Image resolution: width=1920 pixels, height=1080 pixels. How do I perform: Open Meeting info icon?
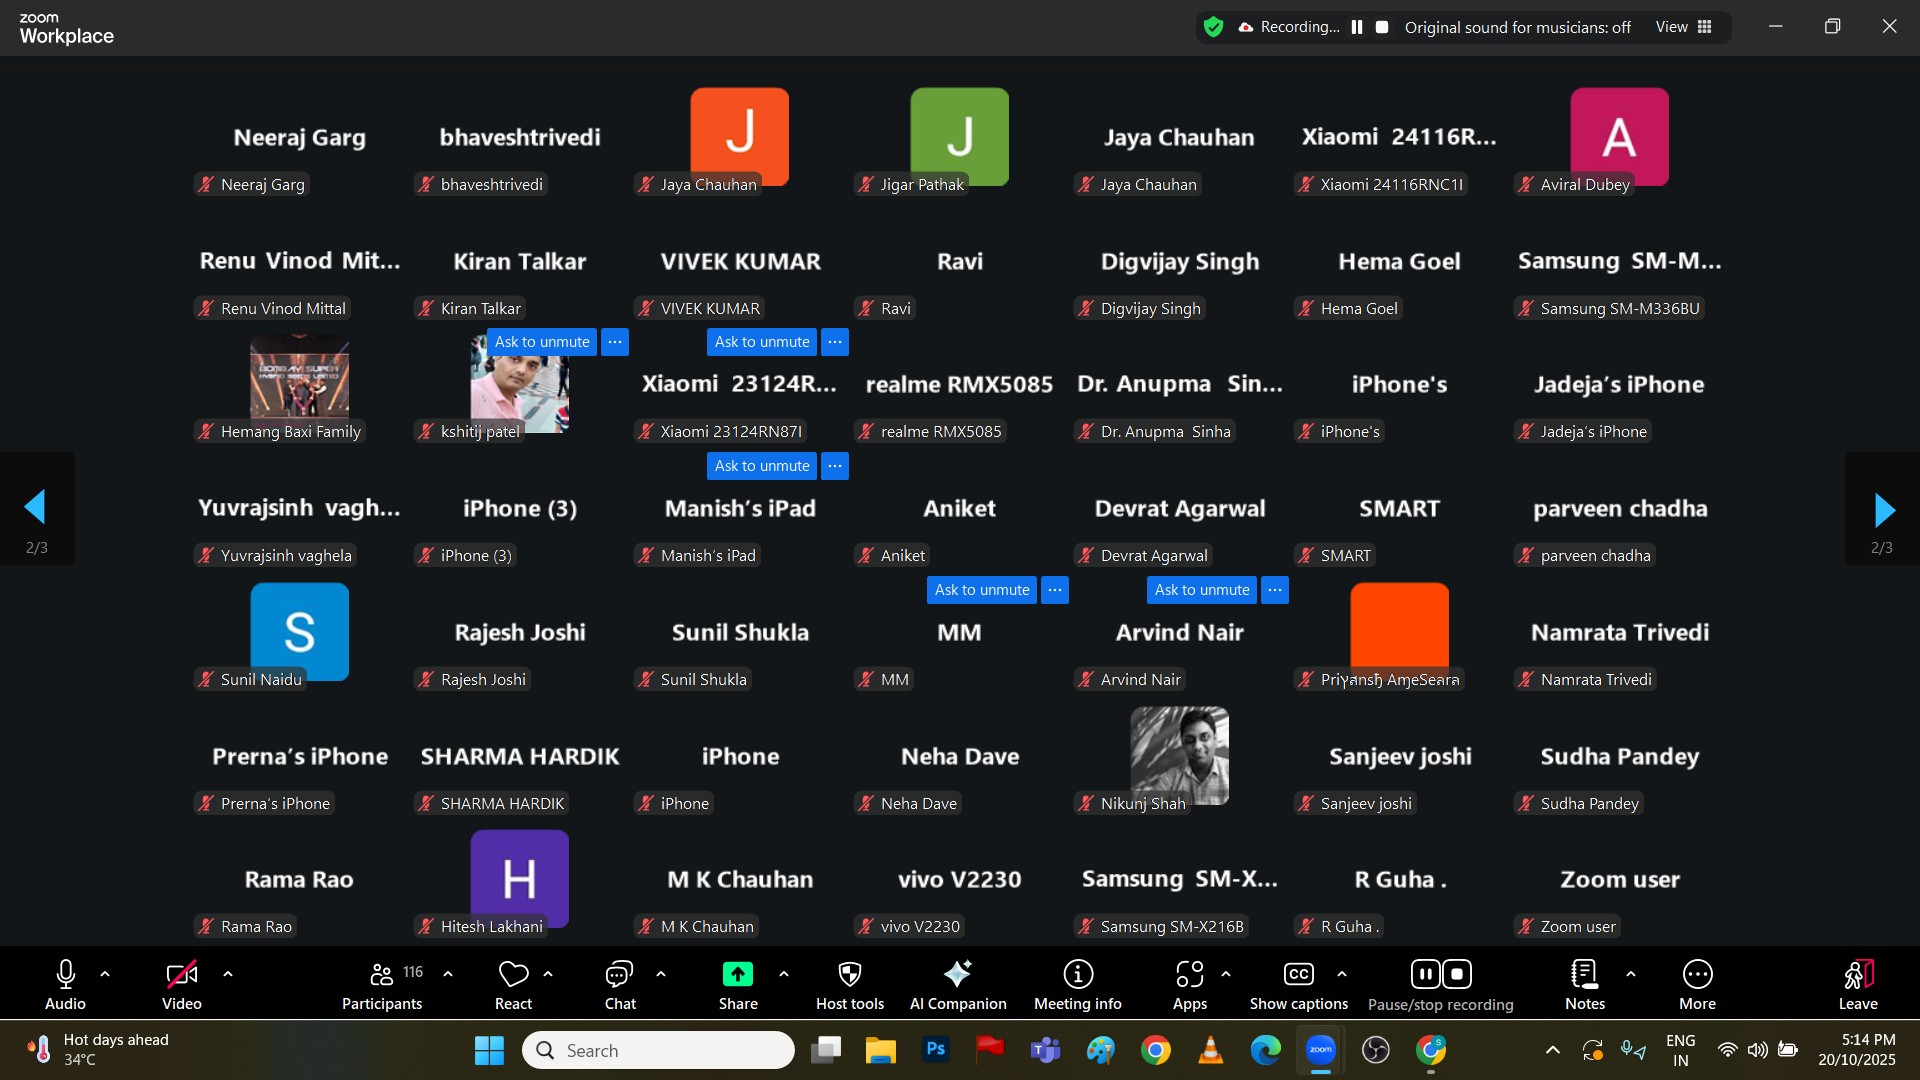1077,975
